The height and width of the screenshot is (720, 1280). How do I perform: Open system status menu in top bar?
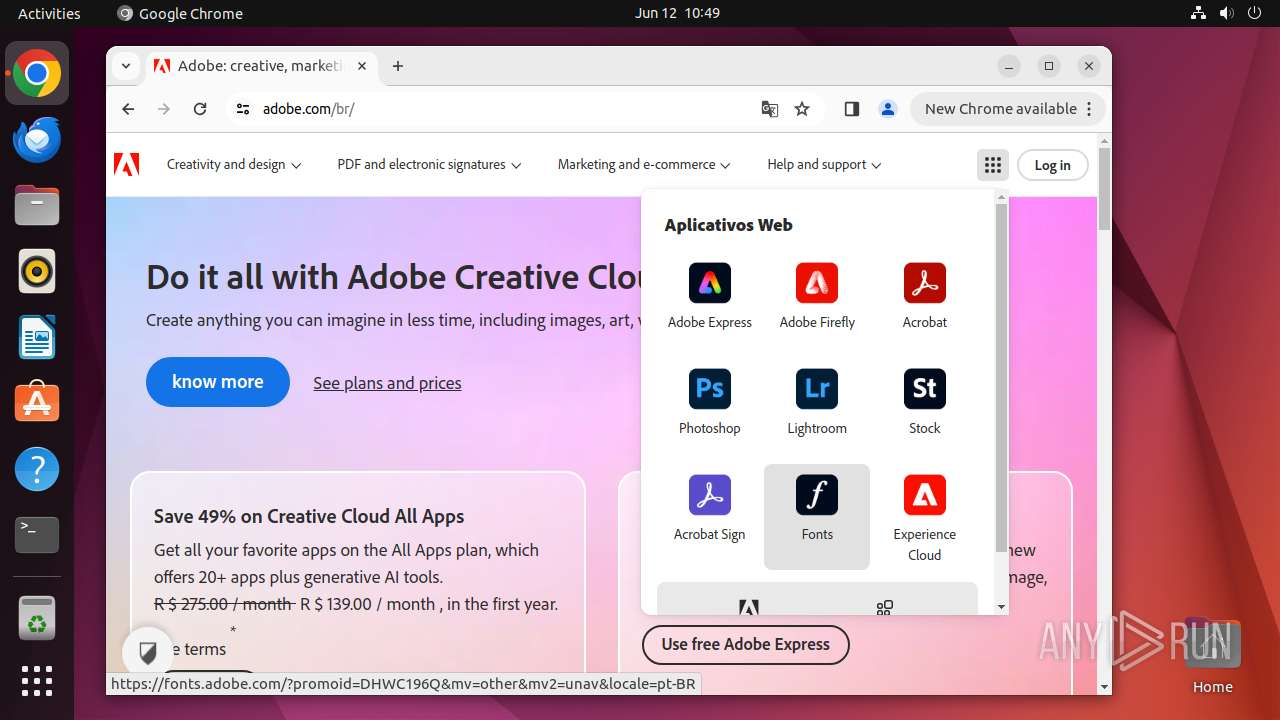click(1226, 13)
